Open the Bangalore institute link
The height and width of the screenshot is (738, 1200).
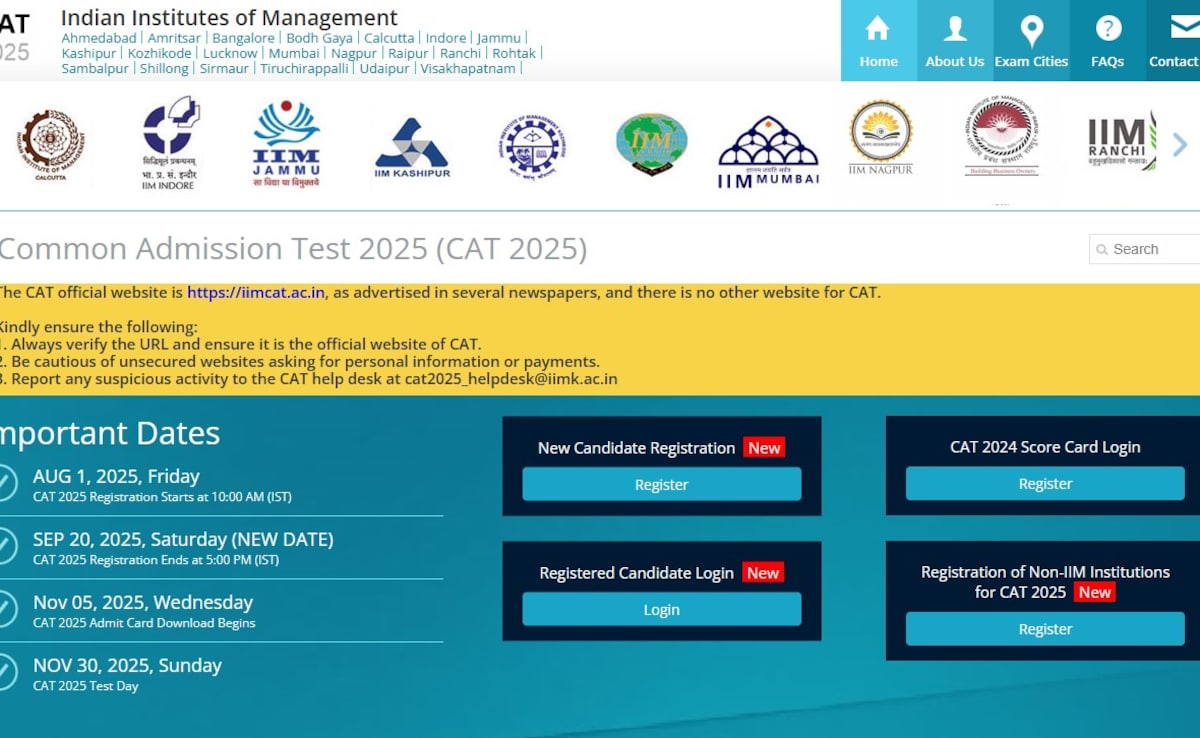coord(243,38)
